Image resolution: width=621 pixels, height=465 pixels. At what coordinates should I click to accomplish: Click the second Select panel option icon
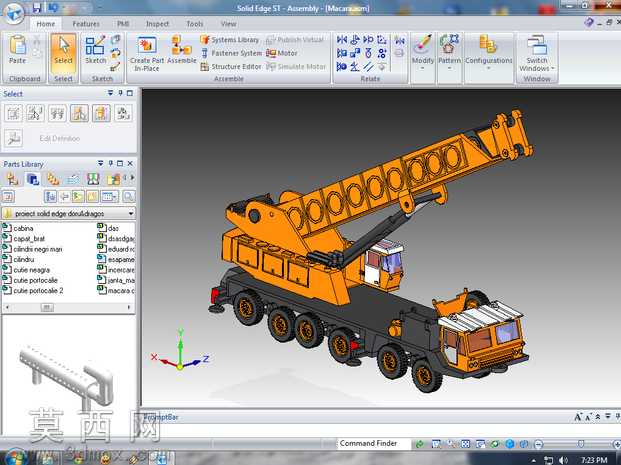(35, 114)
